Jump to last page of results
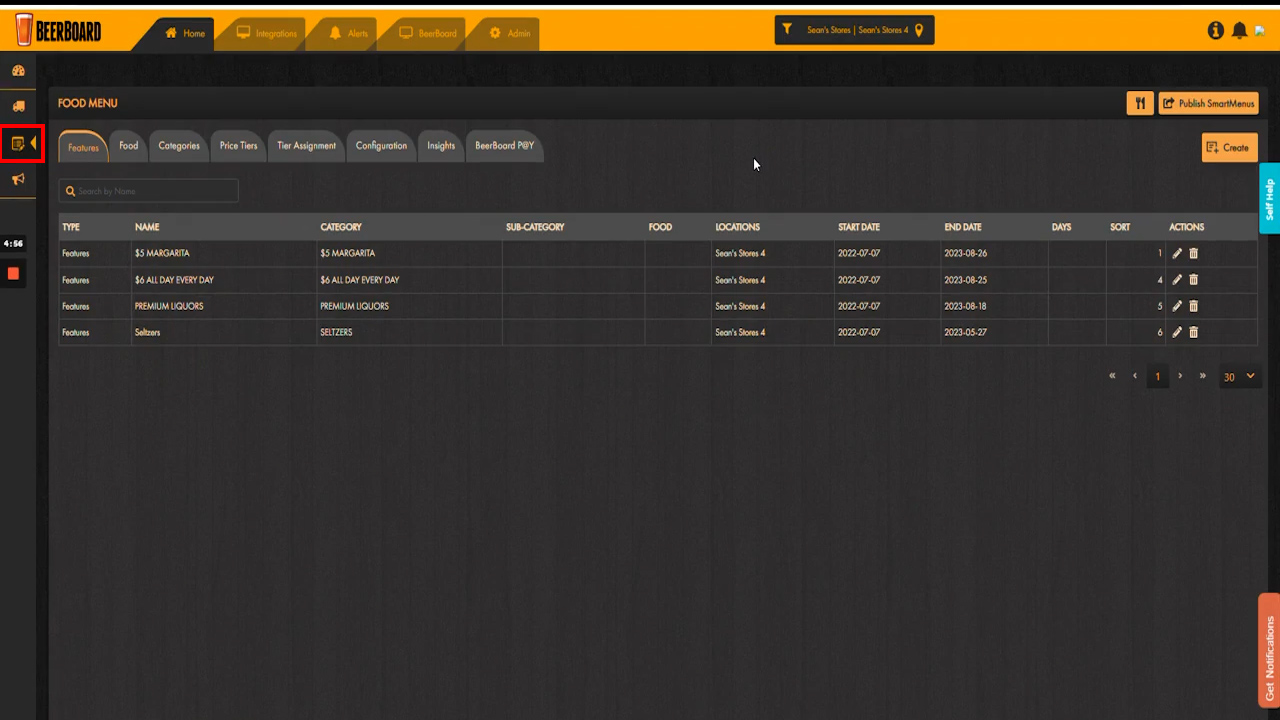The width and height of the screenshot is (1280, 720). tap(1203, 376)
